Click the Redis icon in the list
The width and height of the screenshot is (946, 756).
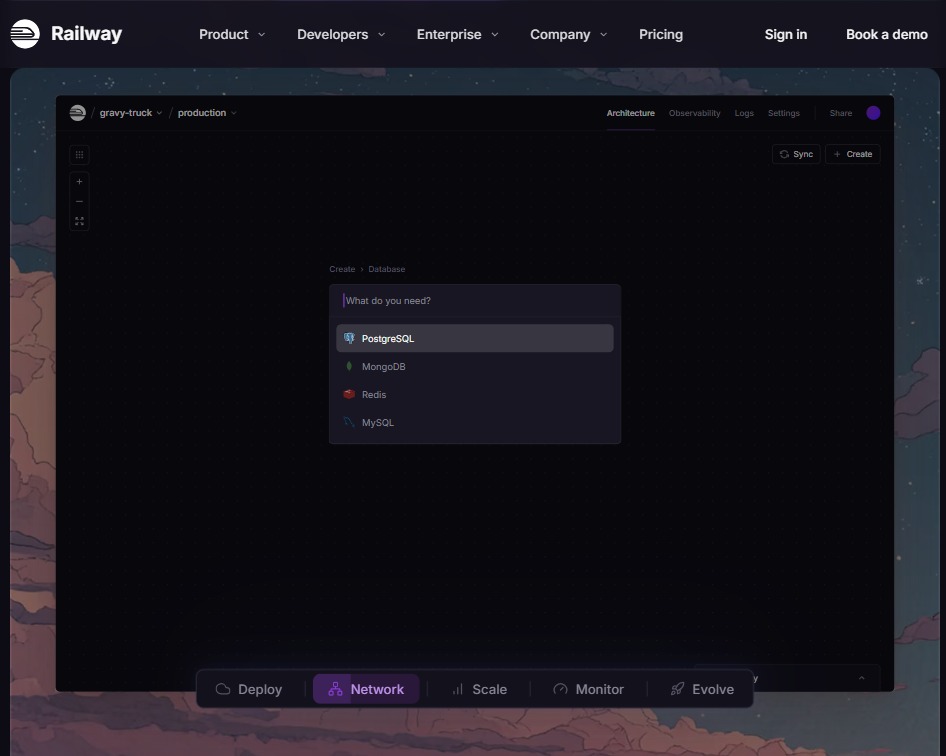[x=350, y=394]
